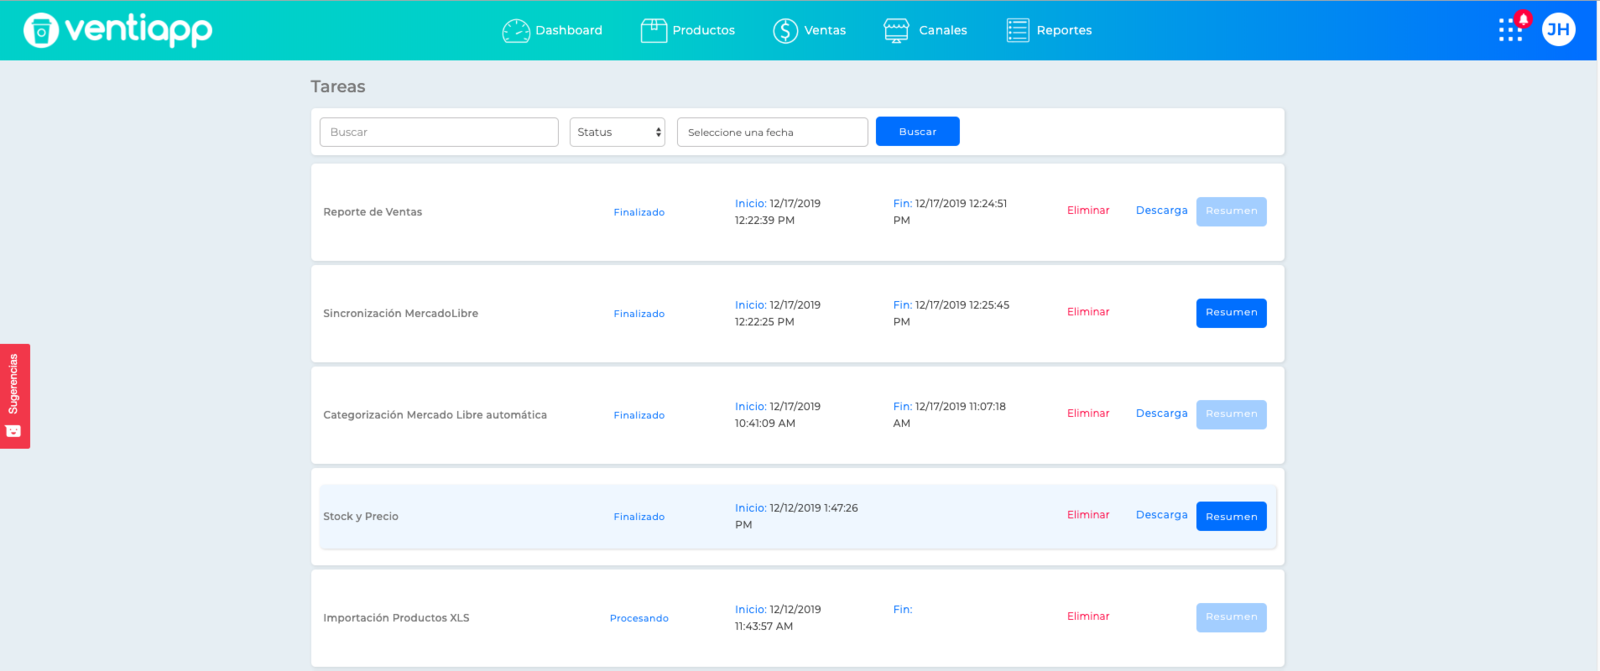Viewport: 1600px width, 671px height.
Task: Delete the Stock y Precio task
Action: [x=1088, y=515]
